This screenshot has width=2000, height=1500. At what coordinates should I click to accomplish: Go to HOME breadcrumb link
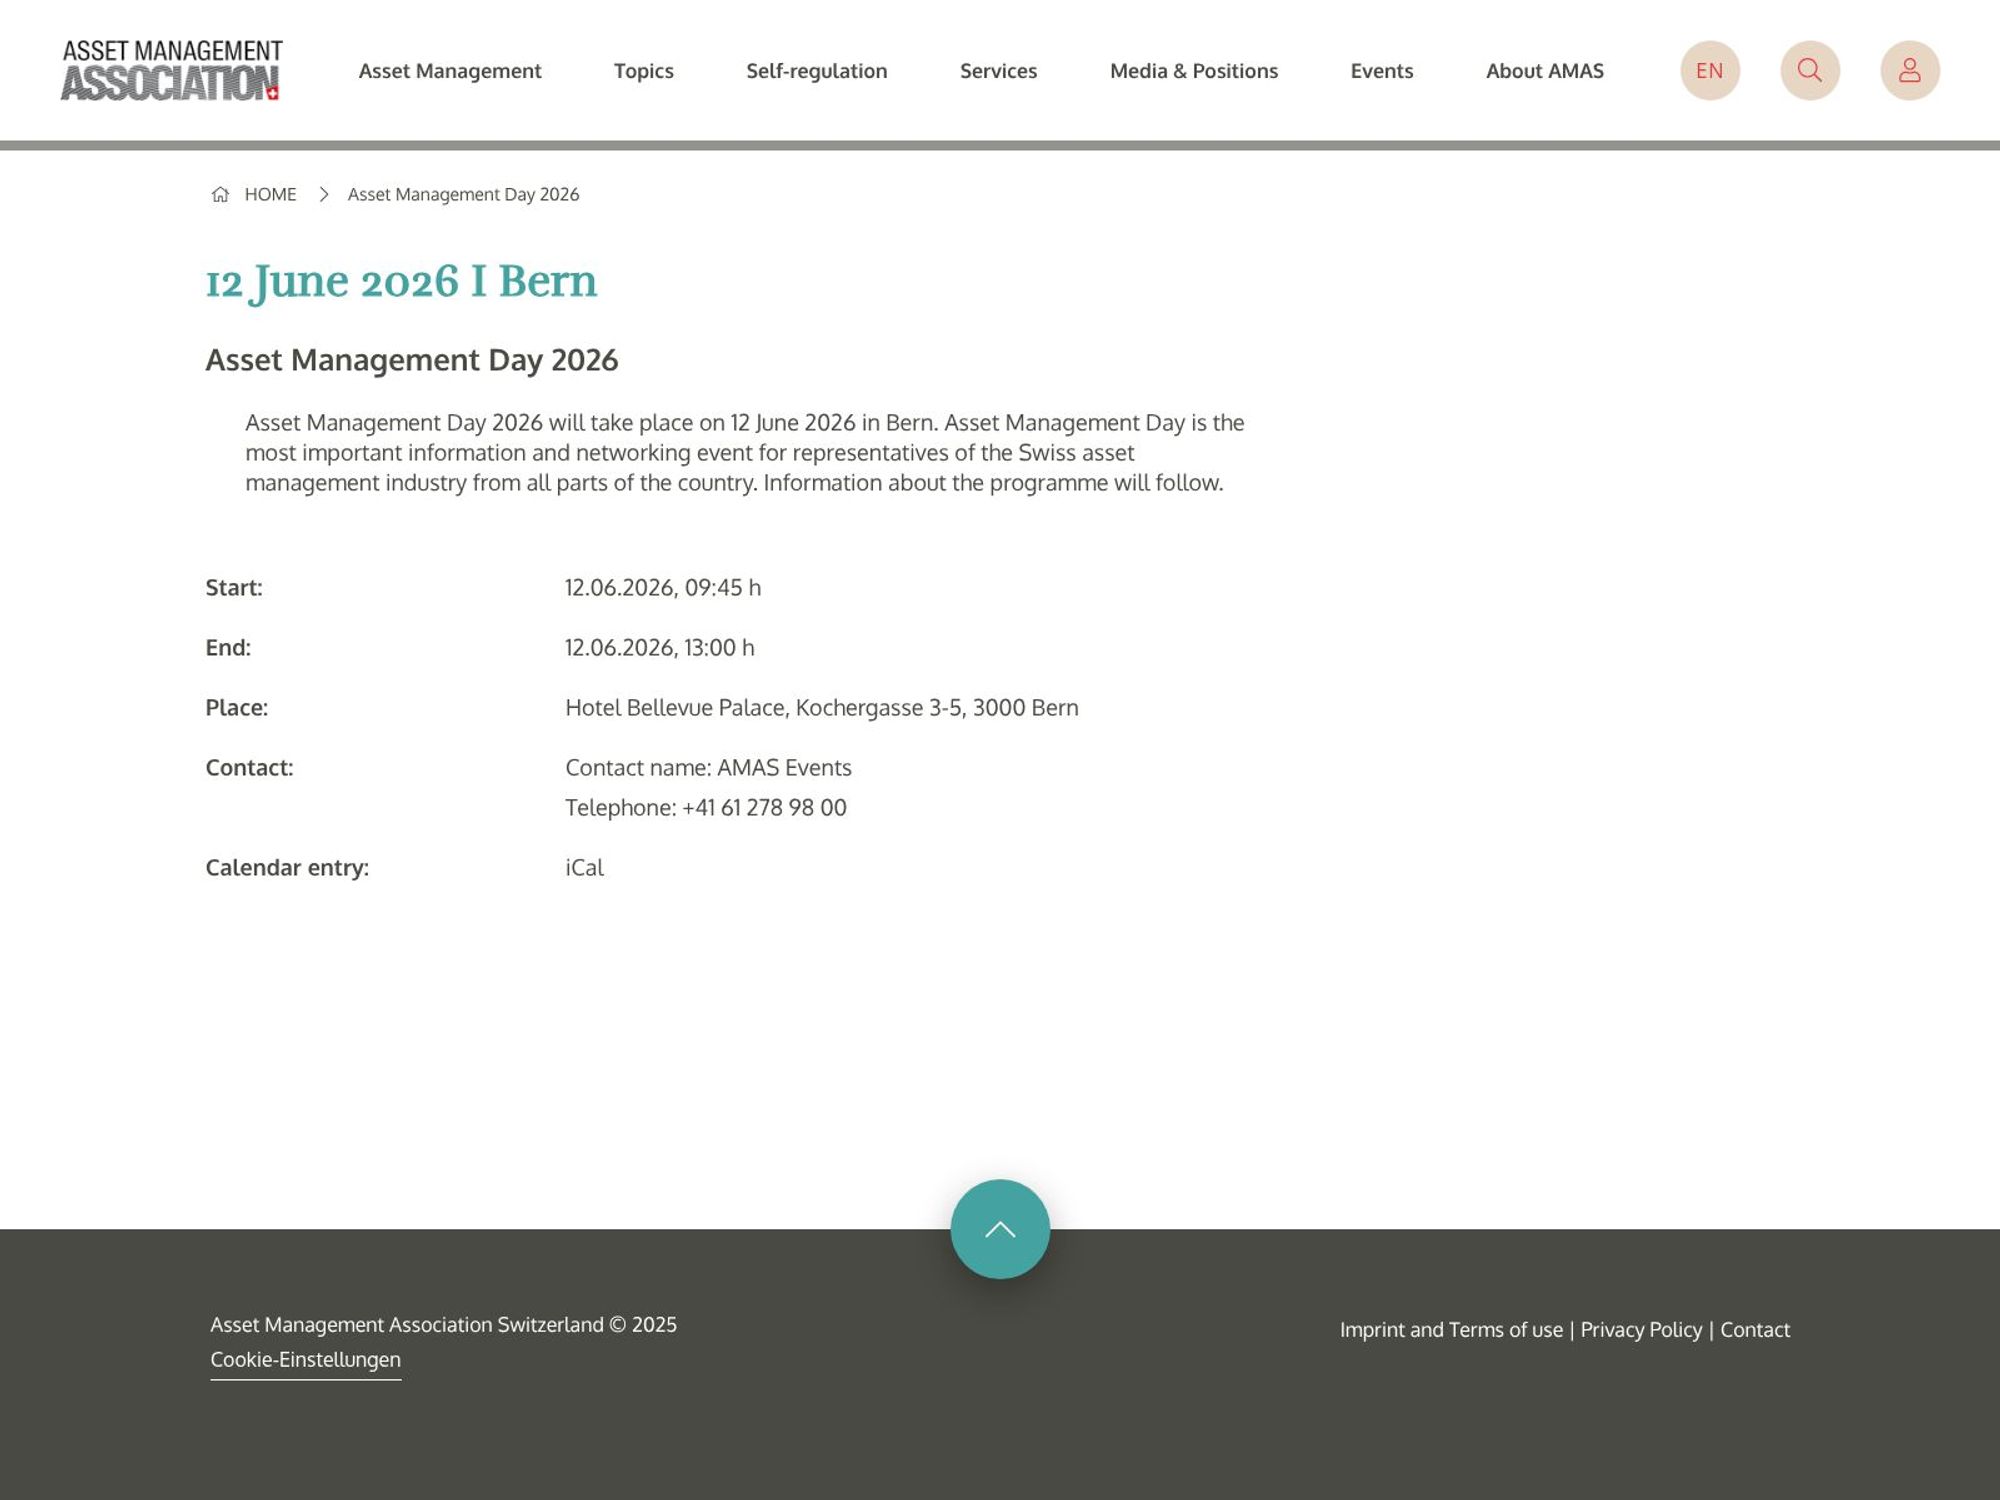click(271, 194)
